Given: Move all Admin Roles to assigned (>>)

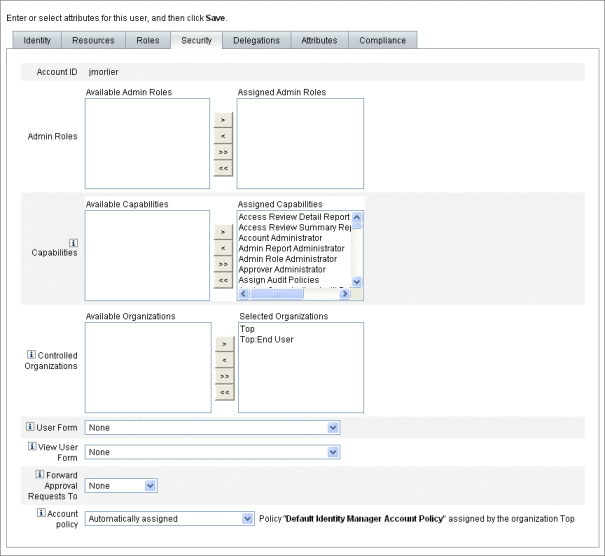Looking at the screenshot, I should [x=223, y=152].
